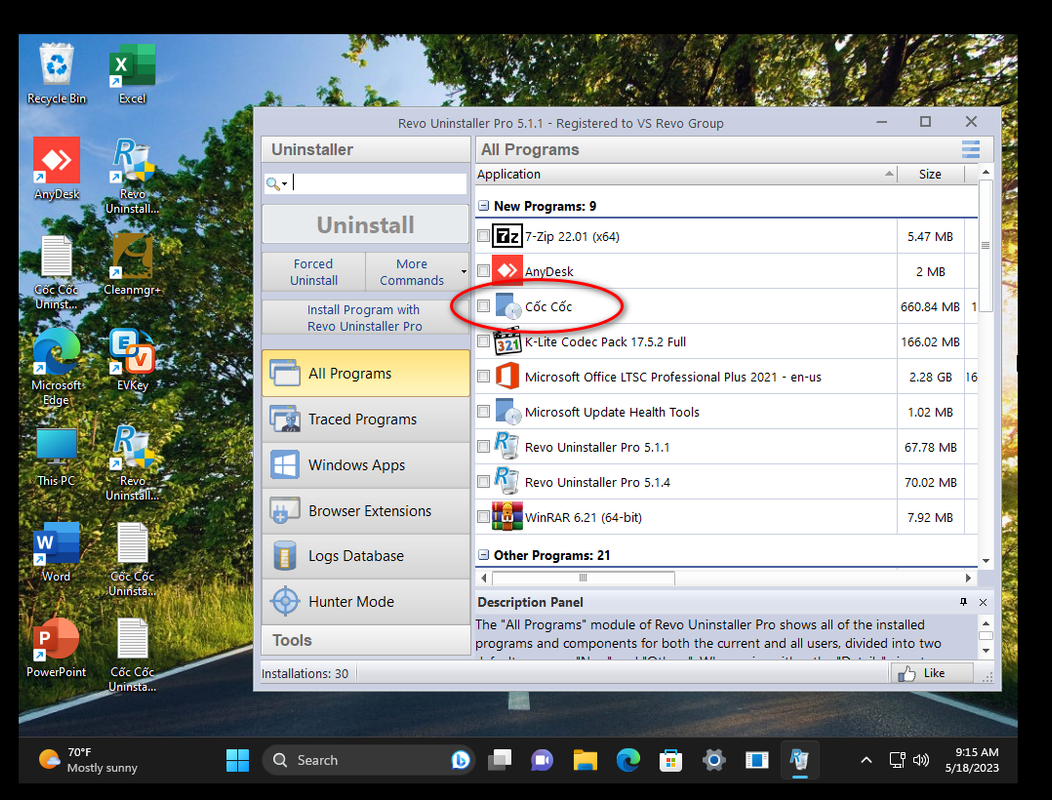Check the Microsoft Office LTSC checkbox

[483, 376]
